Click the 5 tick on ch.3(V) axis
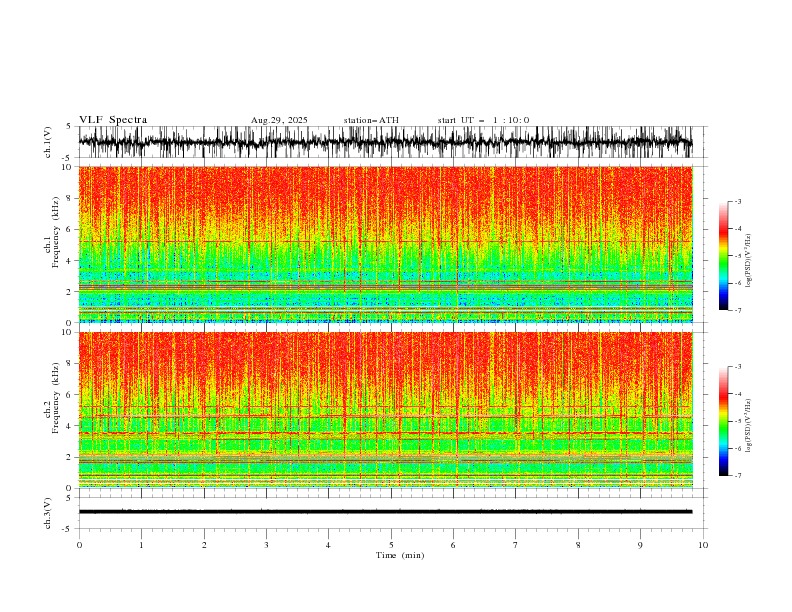This screenshot has height=612, width=792. click(69, 498)
